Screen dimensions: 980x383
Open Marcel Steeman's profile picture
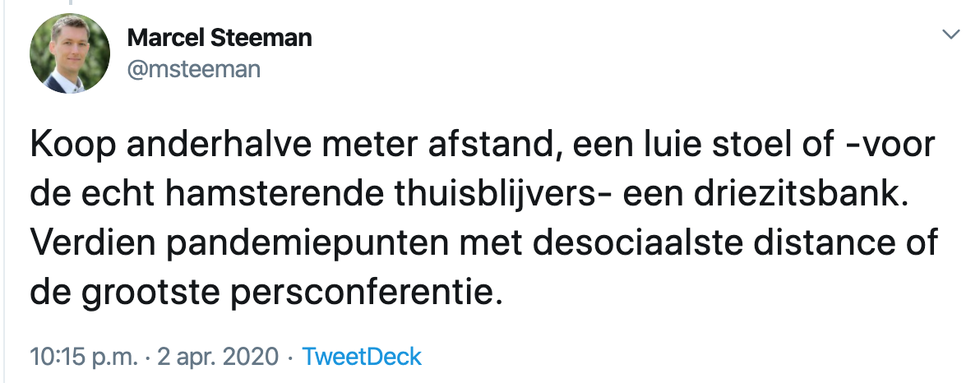[x=70, y=54]
